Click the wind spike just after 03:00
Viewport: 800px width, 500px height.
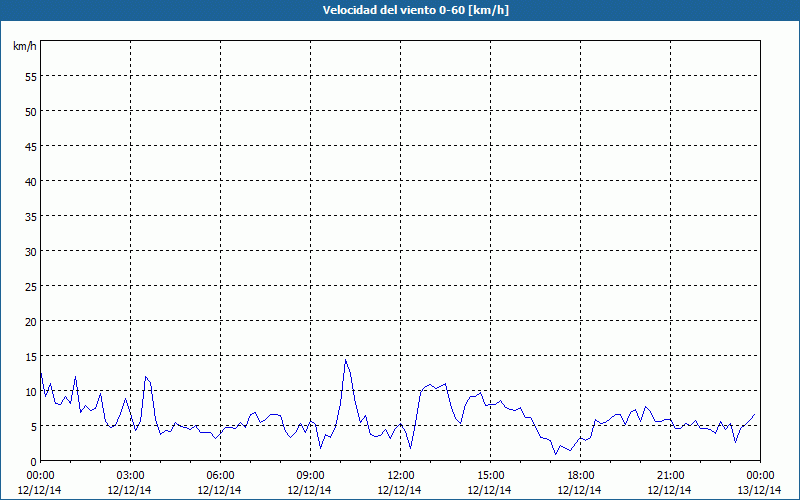click(x=146, y=377)
